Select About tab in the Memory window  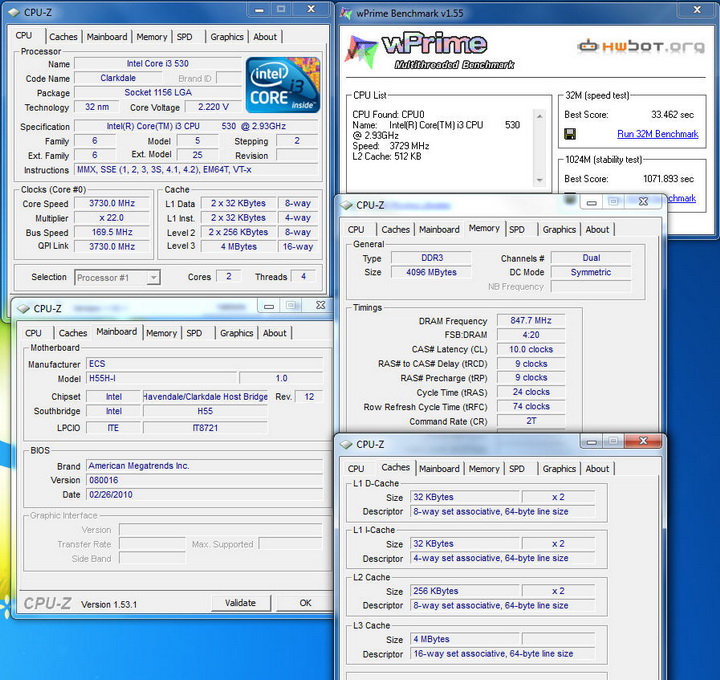point(597,230)
